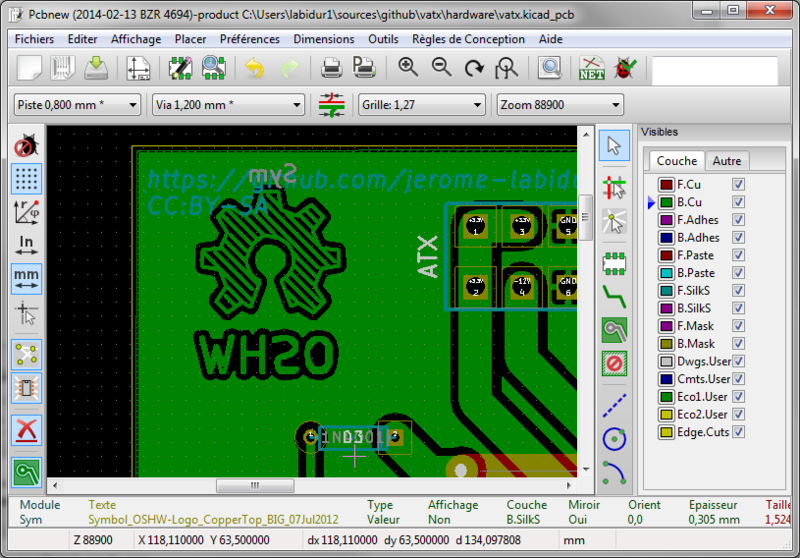Toggle auto delete track icon
This screenshot has width=800, height=558.
[x=27, y=430]
